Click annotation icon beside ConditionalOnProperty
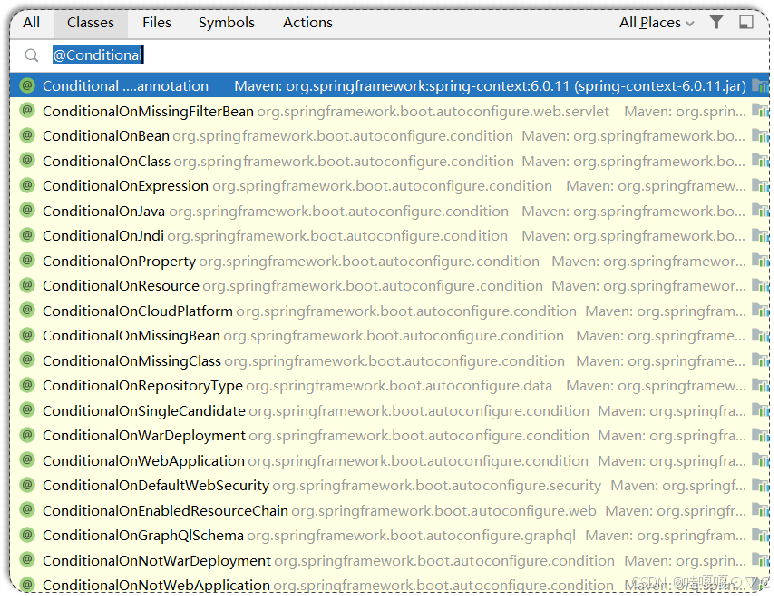The image size is (774, 596). point(27,260)
